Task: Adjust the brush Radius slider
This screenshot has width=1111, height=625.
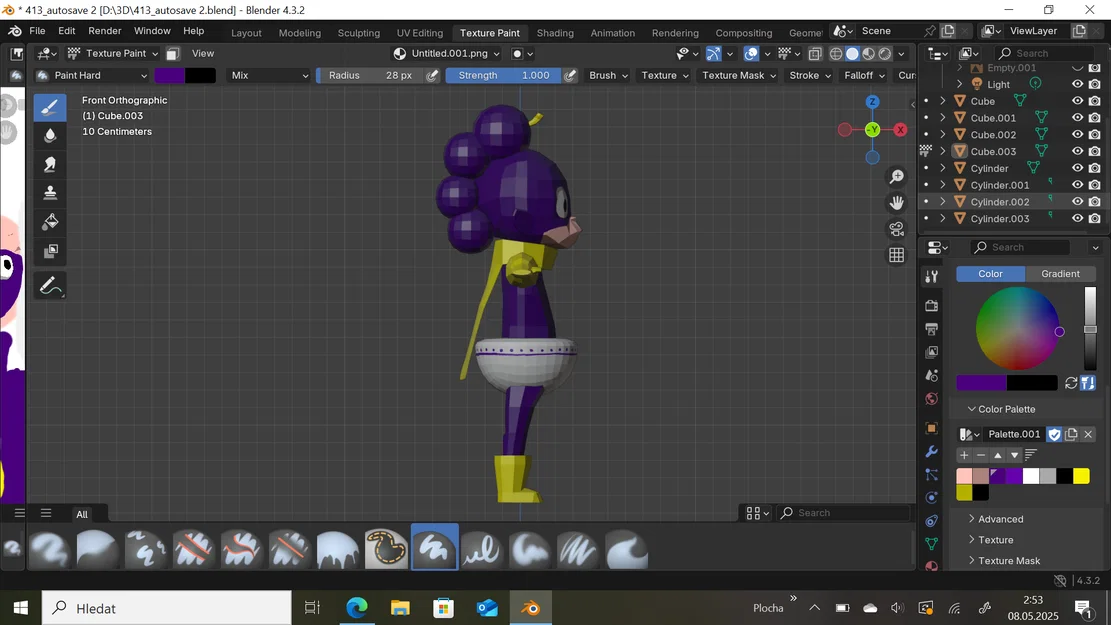Action: click(370, 75)
